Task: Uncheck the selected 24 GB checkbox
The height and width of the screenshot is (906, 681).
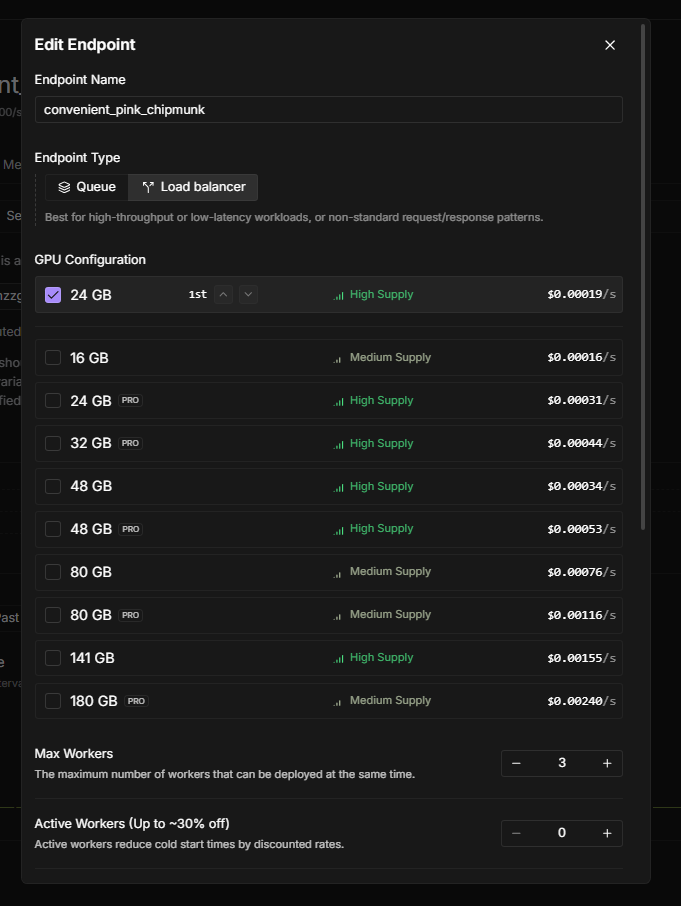Action: coord(53,295)
